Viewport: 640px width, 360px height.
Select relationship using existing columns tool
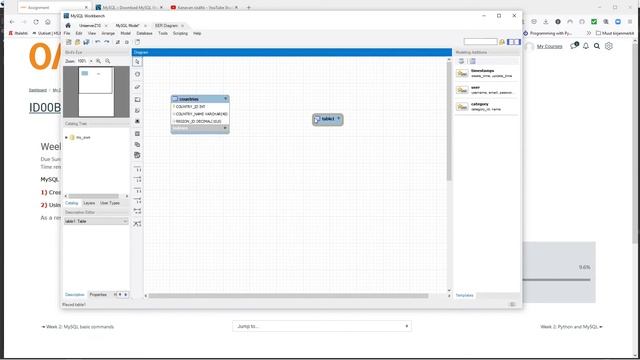(x=138, y=224)
